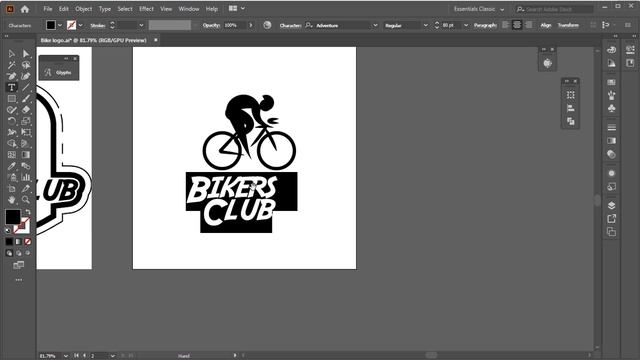Pick the Blend tool
Screen dimensions: 640x360
26,166
